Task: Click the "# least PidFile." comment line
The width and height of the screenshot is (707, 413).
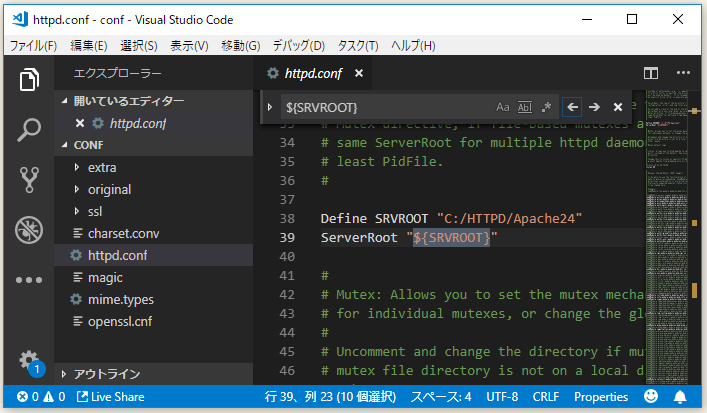Action: [x=382, y=161]
